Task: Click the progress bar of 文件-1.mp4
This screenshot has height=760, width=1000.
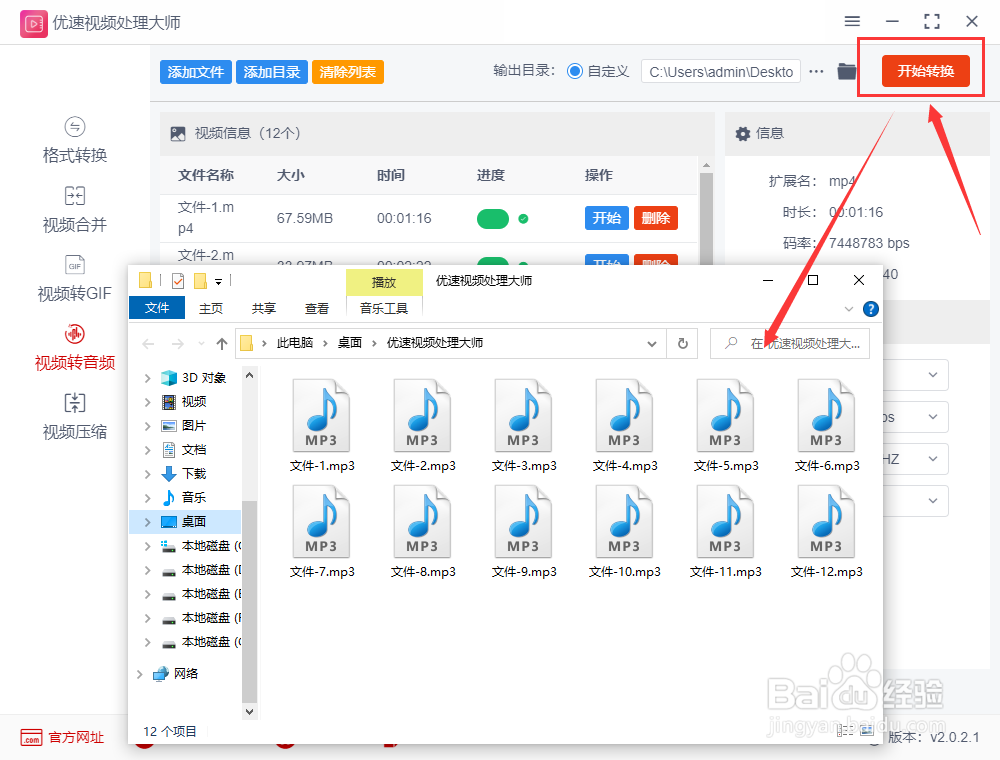Action: pyautogui.click(x=493, y=219)
